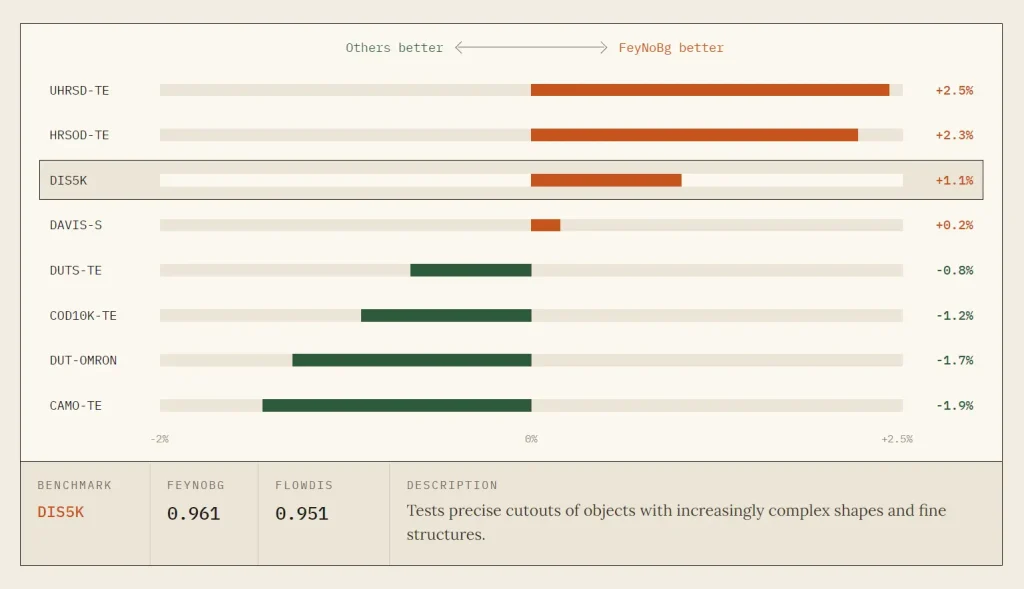Click the -1.9% value for CAMO-TE
Viewport: 1024px width, 589px height.
[x=954, y=406]
